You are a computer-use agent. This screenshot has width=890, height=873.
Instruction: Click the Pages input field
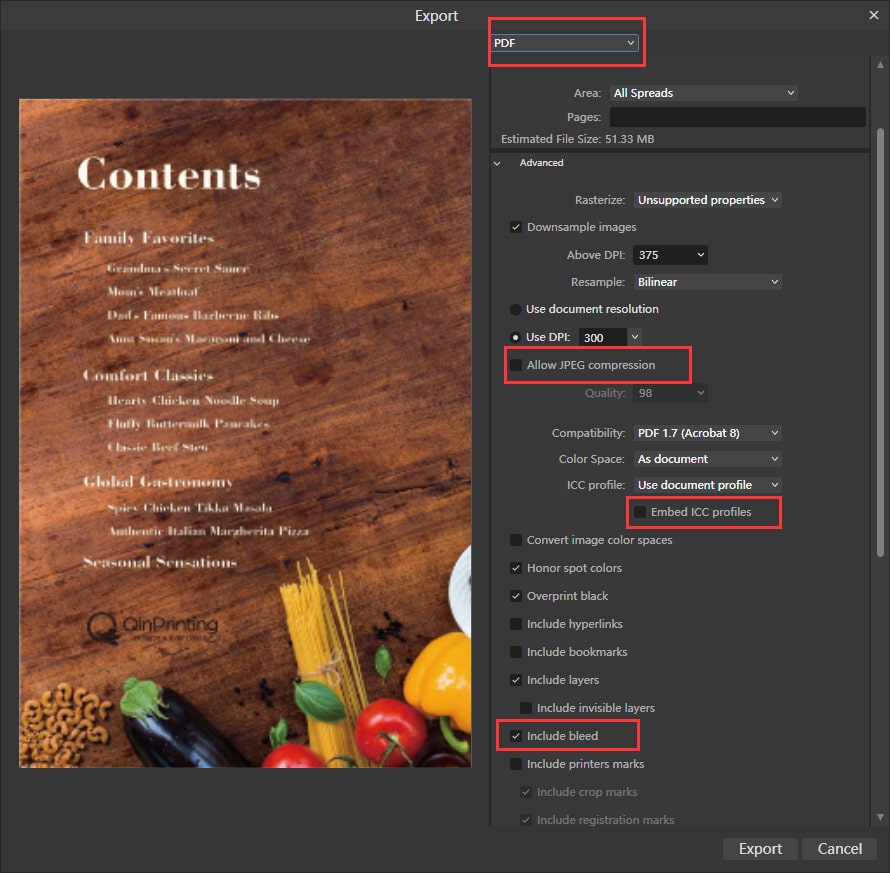737,117
